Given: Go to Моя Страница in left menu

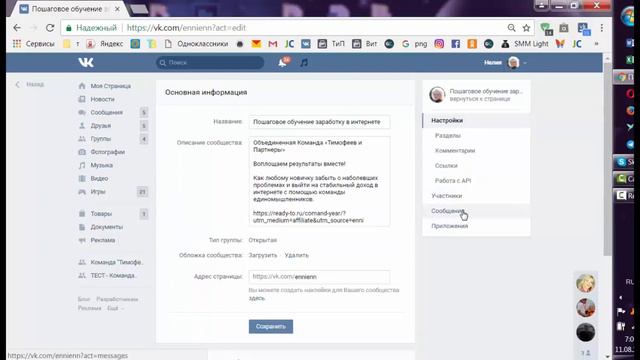Looking at the screenshot, I should (111, 86).
